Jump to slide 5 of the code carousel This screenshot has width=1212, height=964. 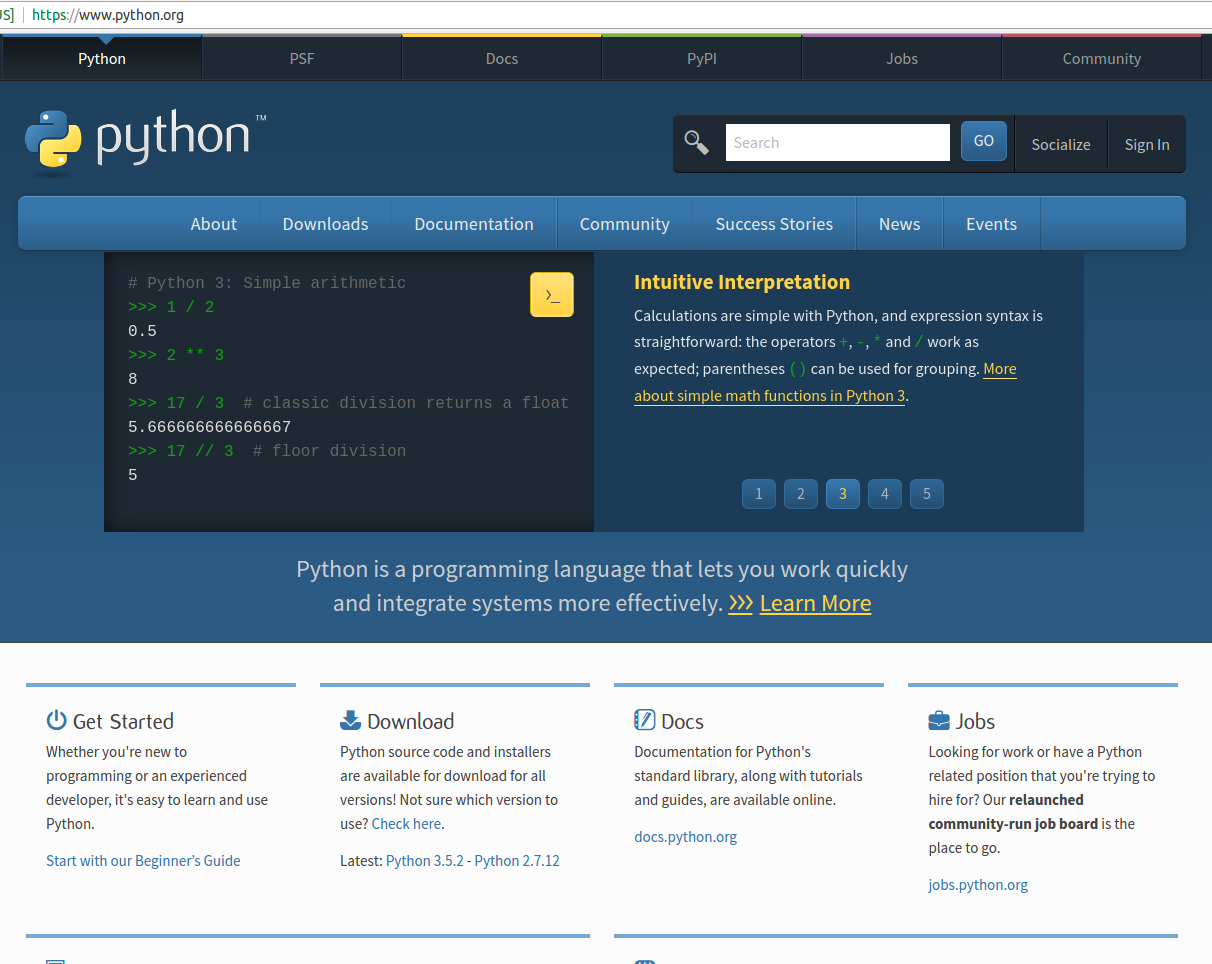[927, 493]
